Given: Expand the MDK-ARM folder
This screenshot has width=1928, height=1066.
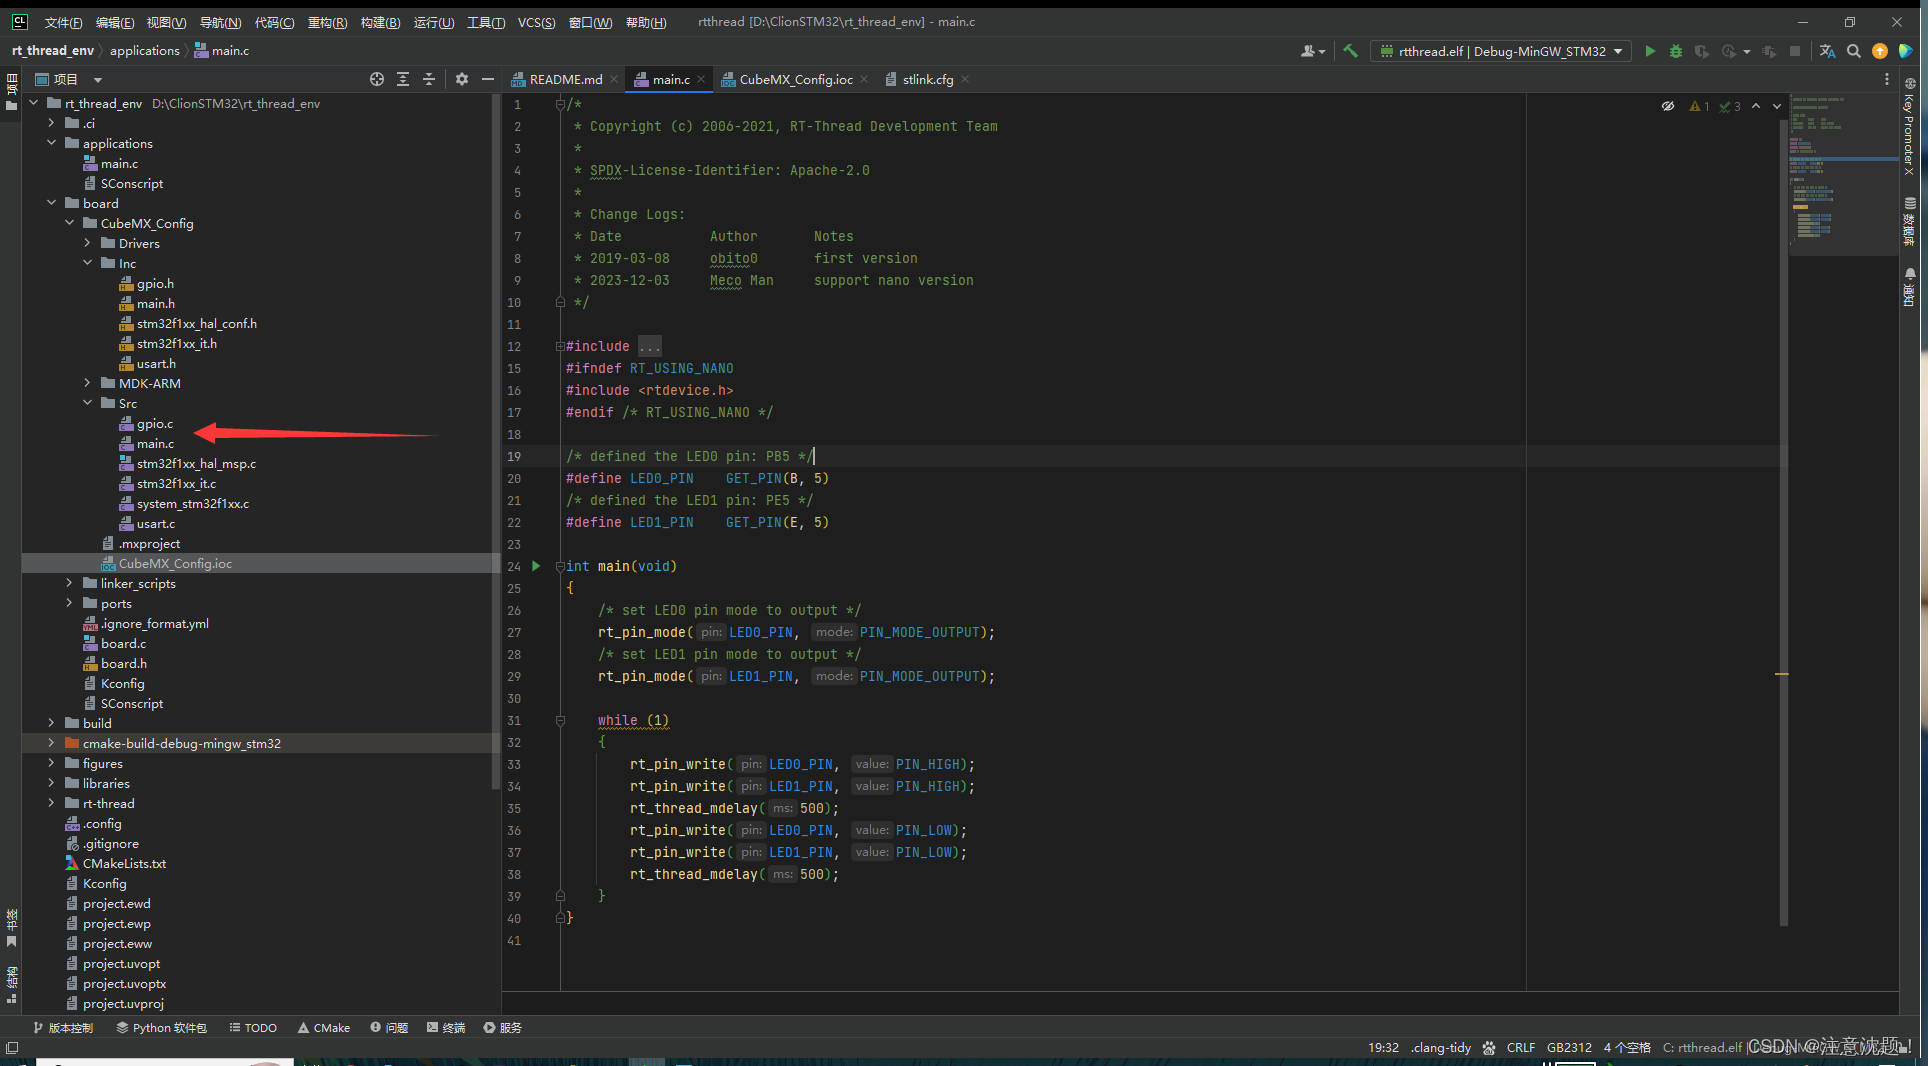Looking at the screenshot, I should 87,383.
